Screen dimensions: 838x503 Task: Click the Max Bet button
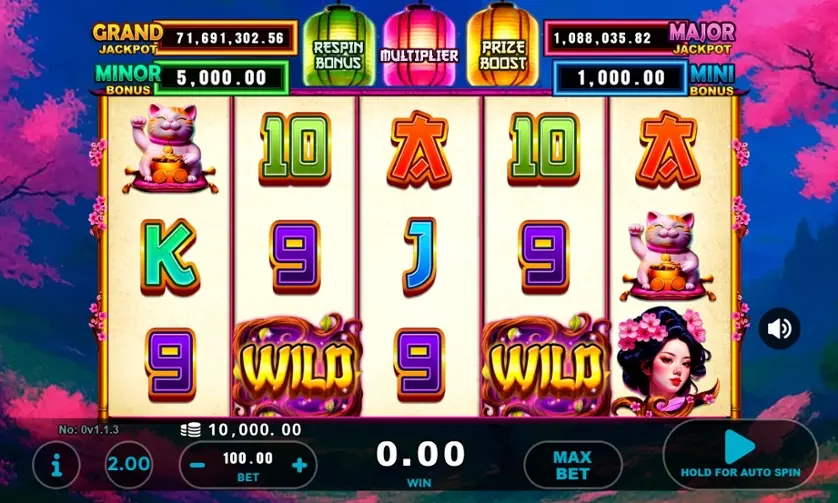click(x=573, y=465)
